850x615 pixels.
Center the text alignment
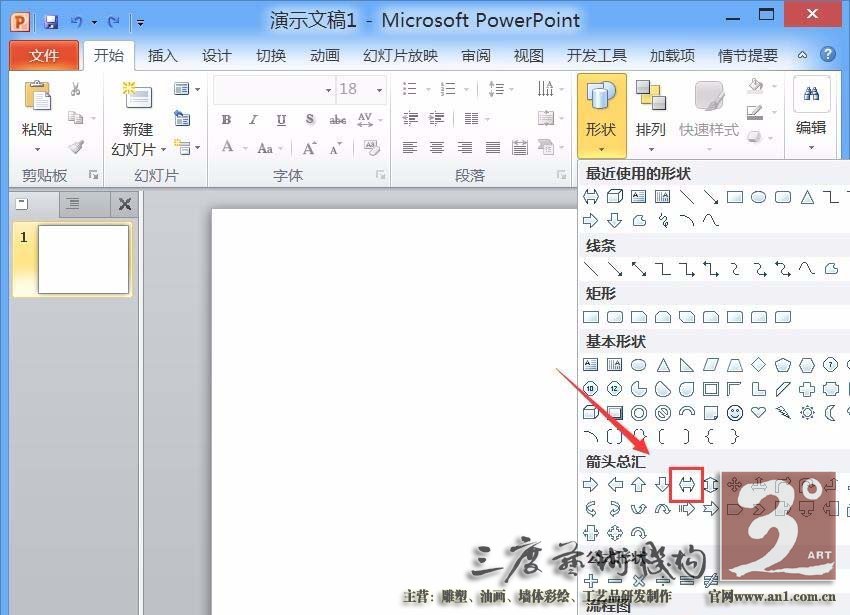437,148
